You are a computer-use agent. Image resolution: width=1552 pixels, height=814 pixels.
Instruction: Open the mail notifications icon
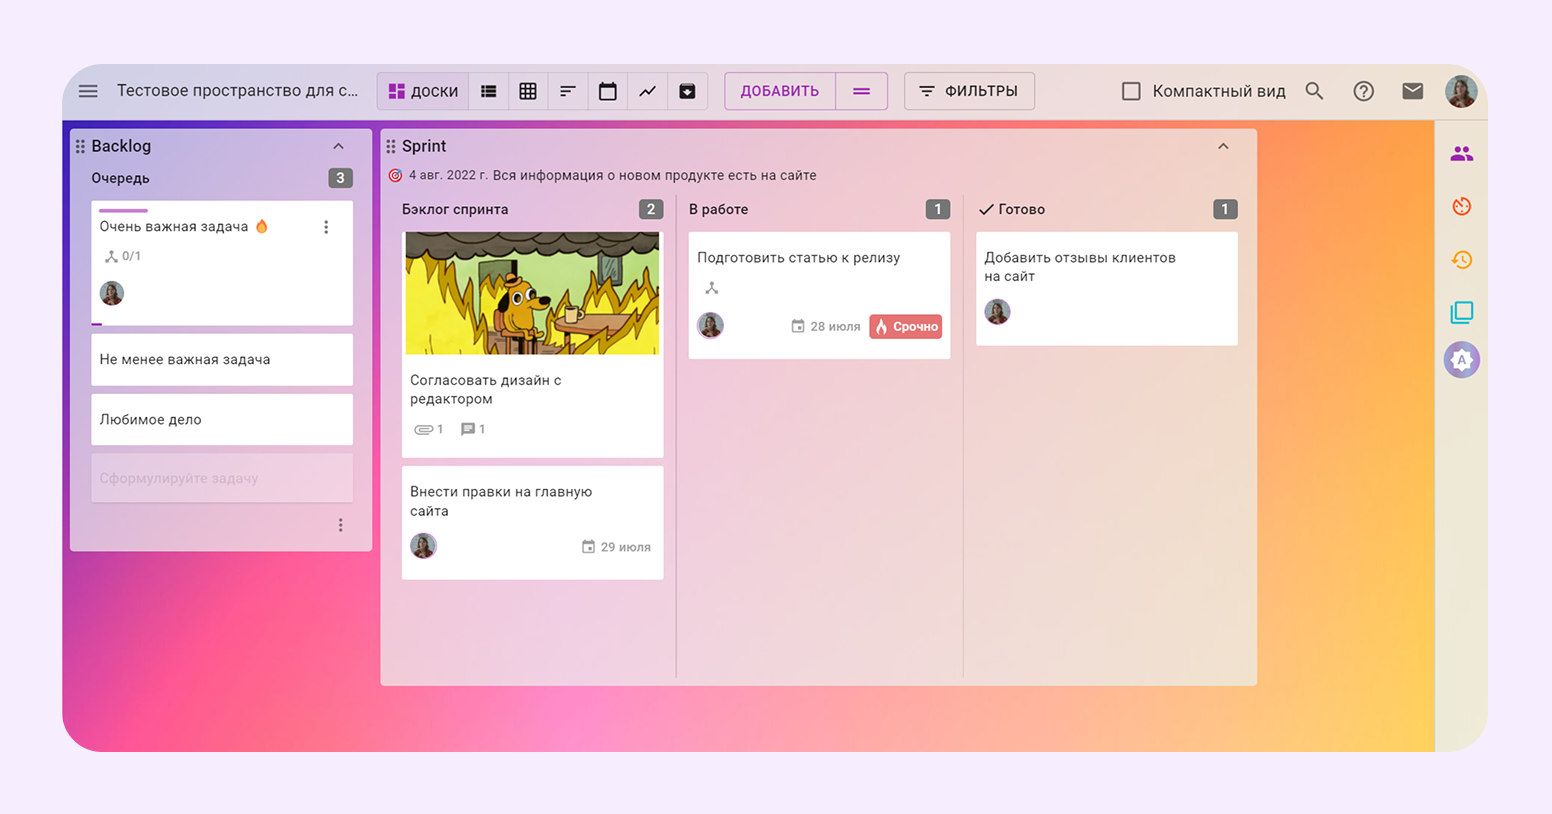(x=1412, y=91)
